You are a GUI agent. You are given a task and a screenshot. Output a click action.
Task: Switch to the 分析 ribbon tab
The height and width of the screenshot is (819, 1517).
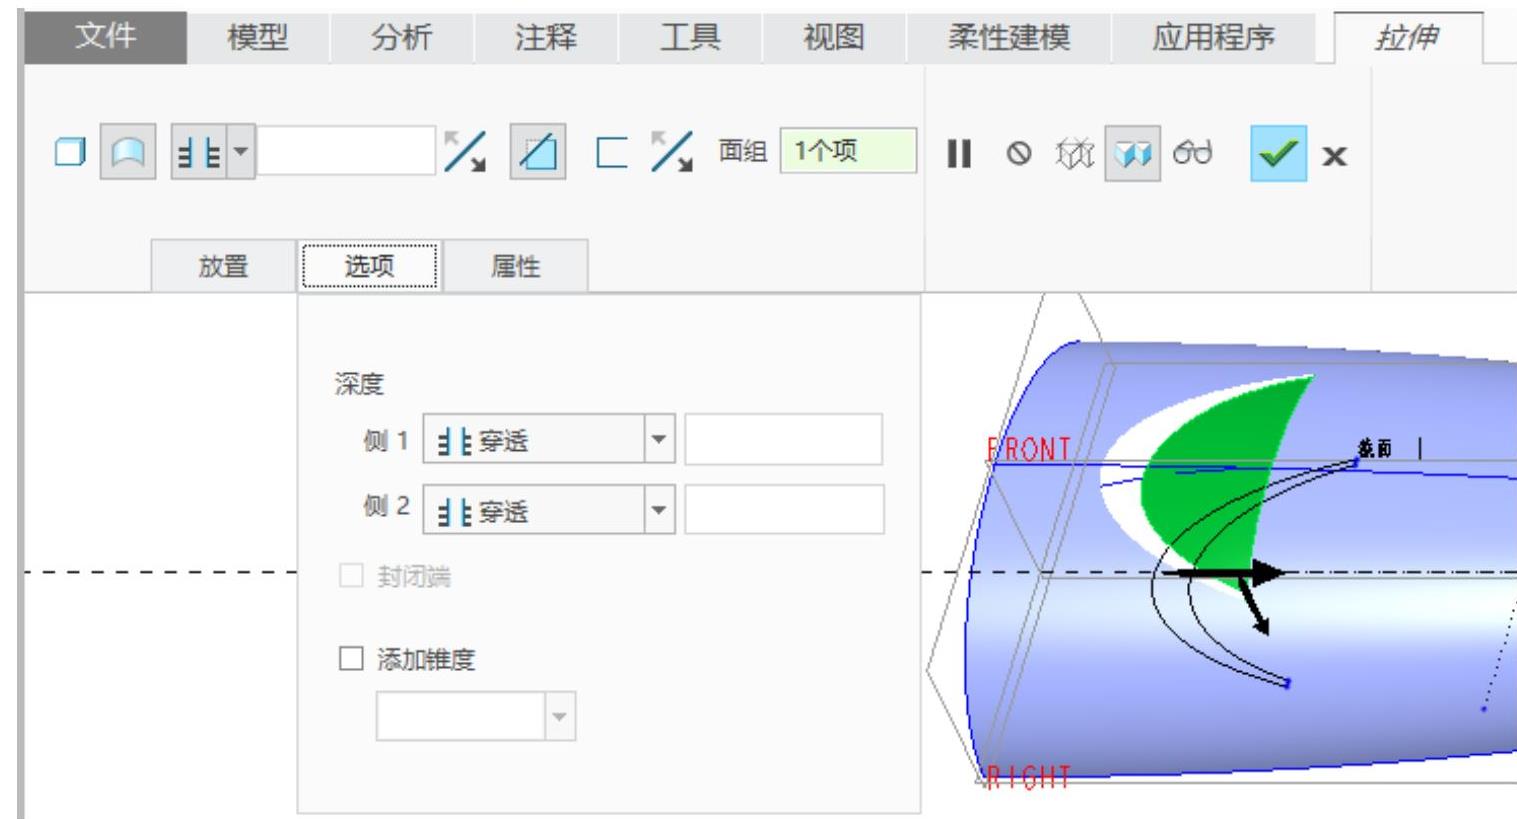pyautogui.click(x=401, y=38)
